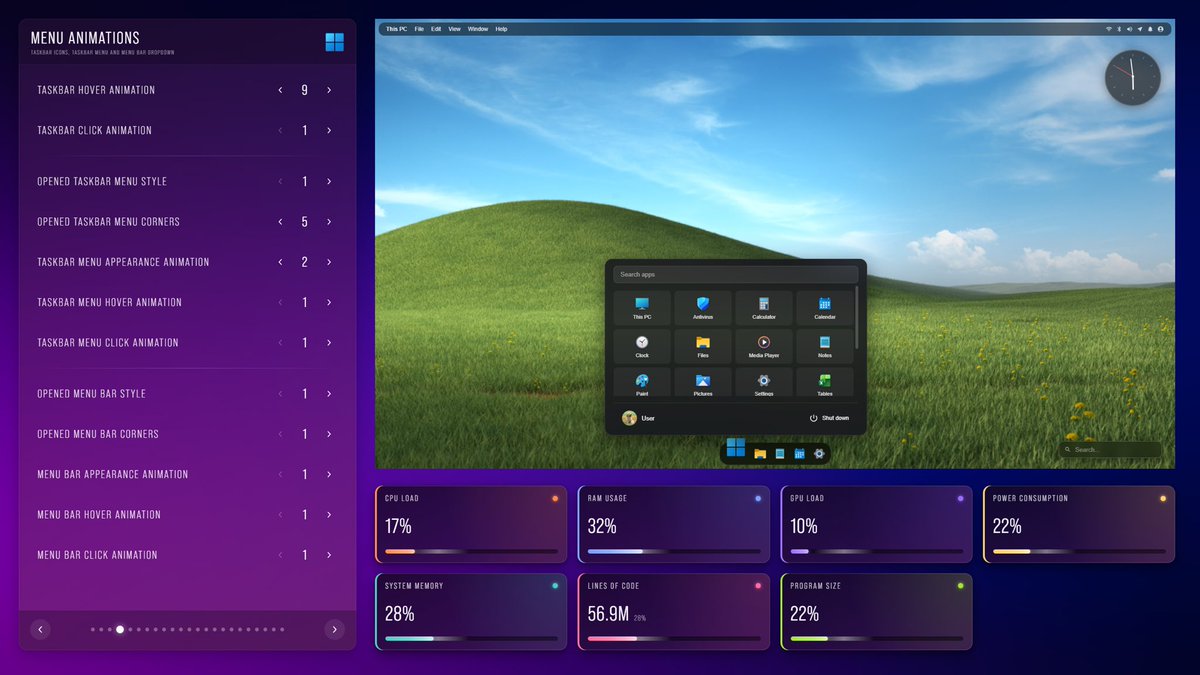The image size is (1200, 675).
Task: Click the highlighted page indicator dot
Action: pos(120,630)
